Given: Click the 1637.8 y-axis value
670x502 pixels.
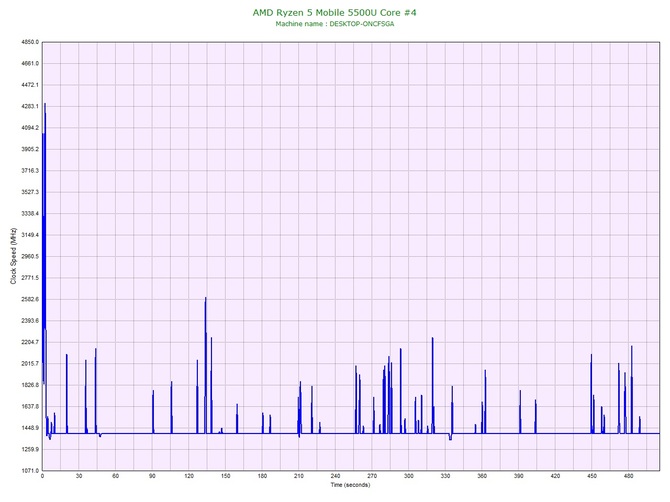Looking at the screenshot, I should pyautogui.click(x=30, y=406).
